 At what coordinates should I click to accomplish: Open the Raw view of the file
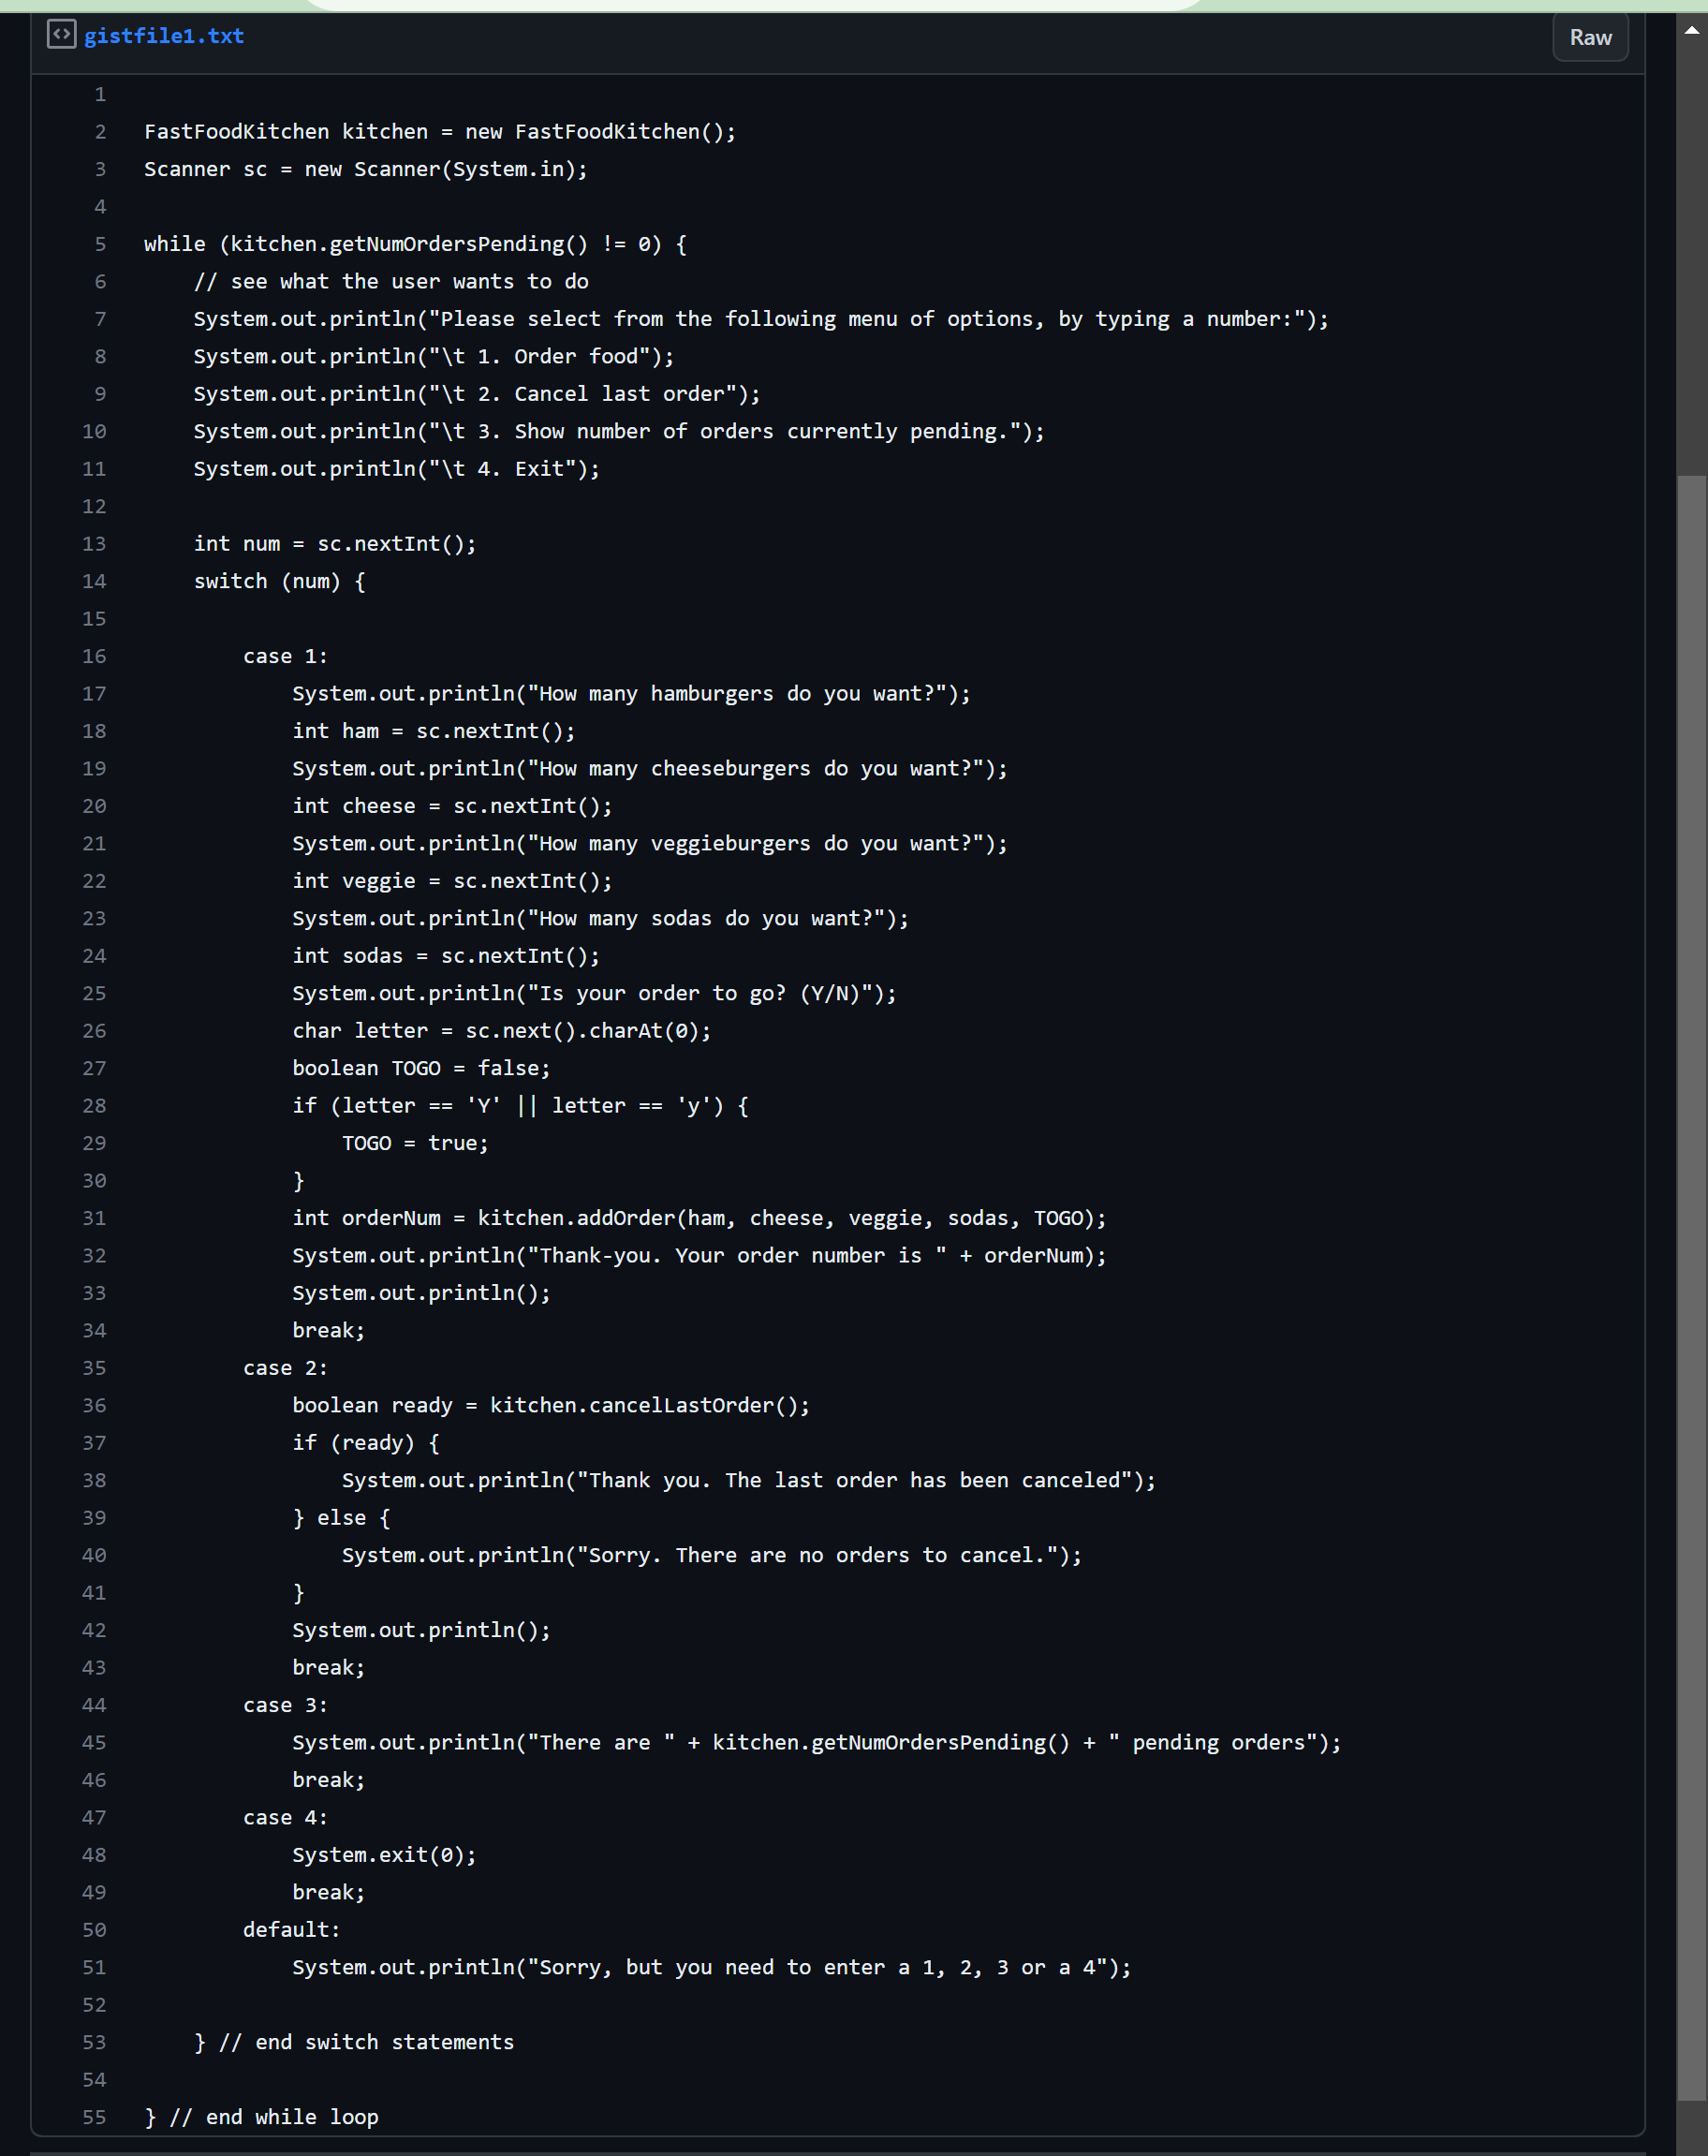tap(1589, 37)
